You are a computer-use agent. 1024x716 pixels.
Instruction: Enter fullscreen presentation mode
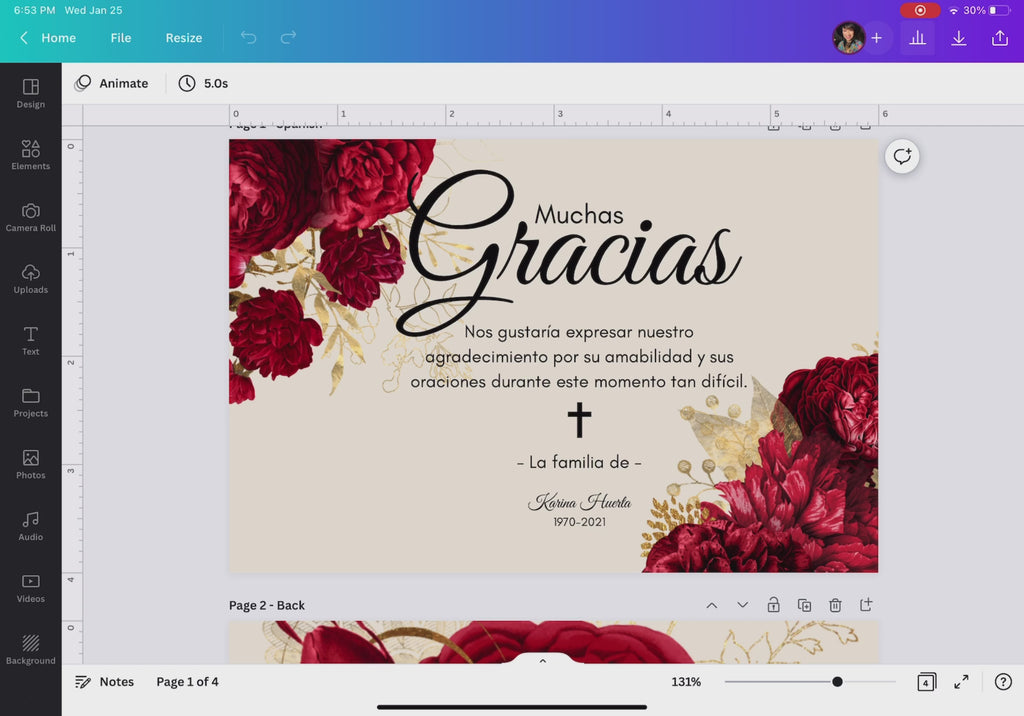point(961,682)
